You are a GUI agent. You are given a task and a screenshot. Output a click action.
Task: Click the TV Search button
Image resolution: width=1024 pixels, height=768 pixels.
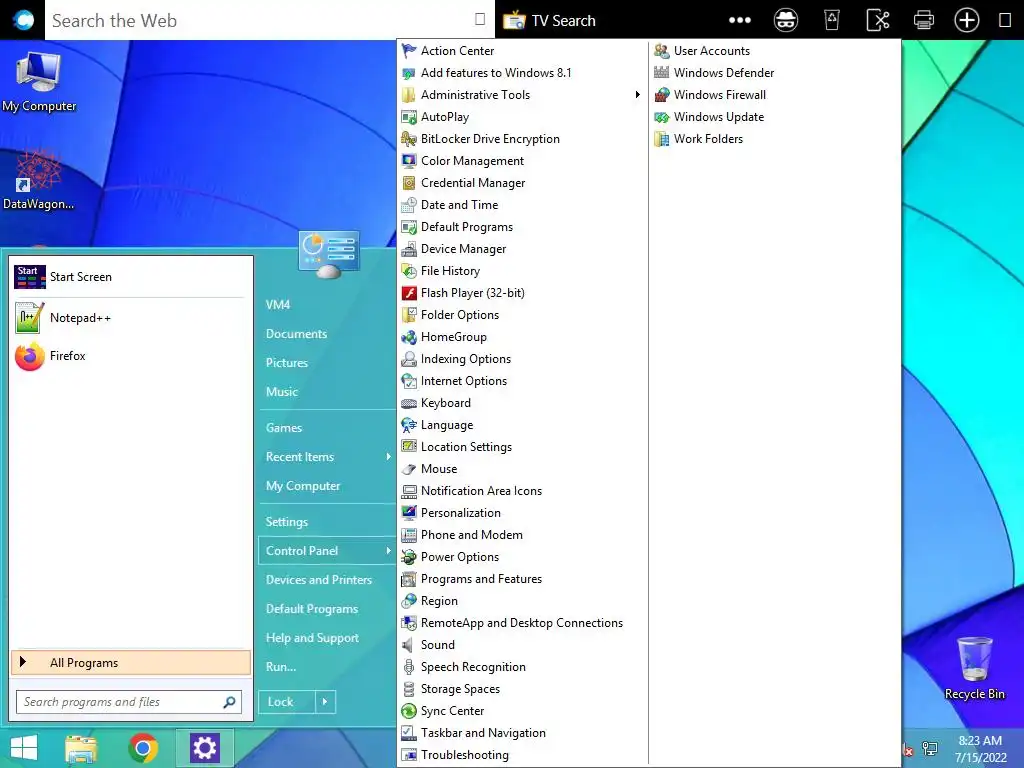tap(549, 20)
